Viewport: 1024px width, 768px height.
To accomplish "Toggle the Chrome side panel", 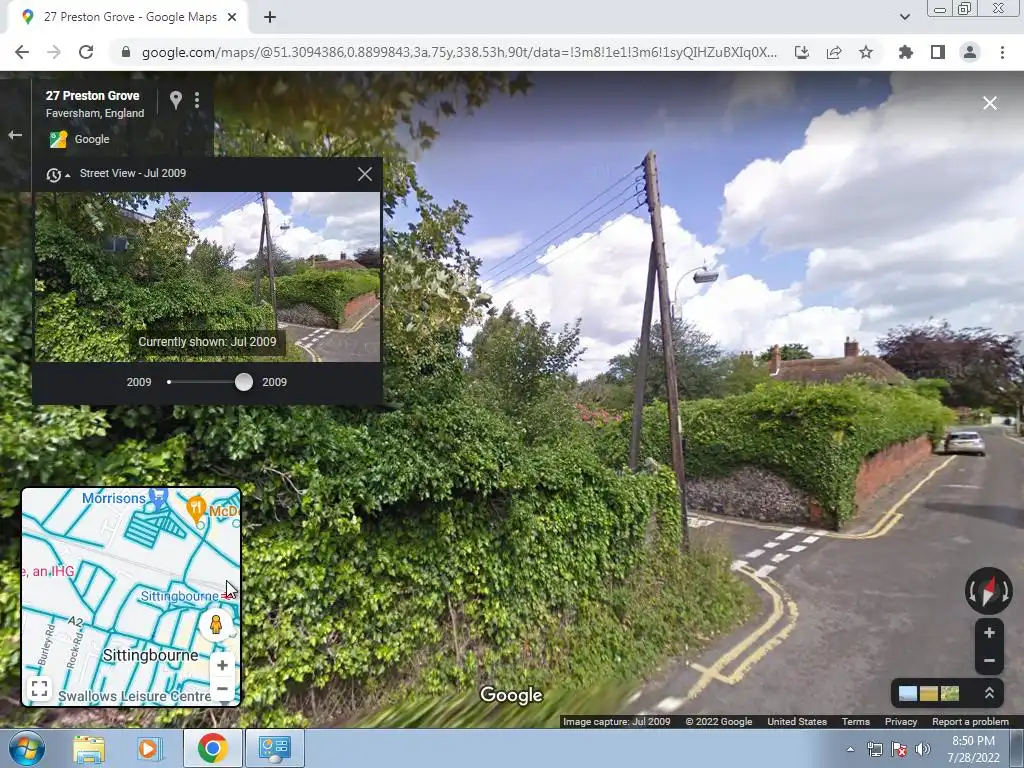I will pos(938,52).
